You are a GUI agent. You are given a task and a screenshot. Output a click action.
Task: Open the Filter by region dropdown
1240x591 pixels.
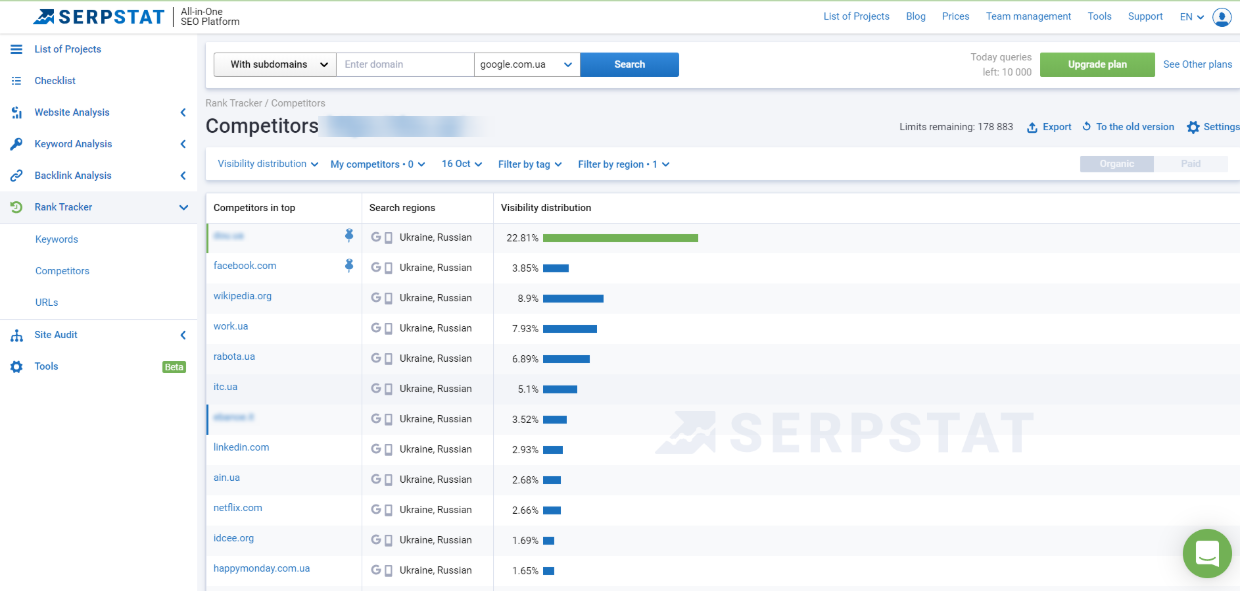pyautogui.click(x=624, y=164)
